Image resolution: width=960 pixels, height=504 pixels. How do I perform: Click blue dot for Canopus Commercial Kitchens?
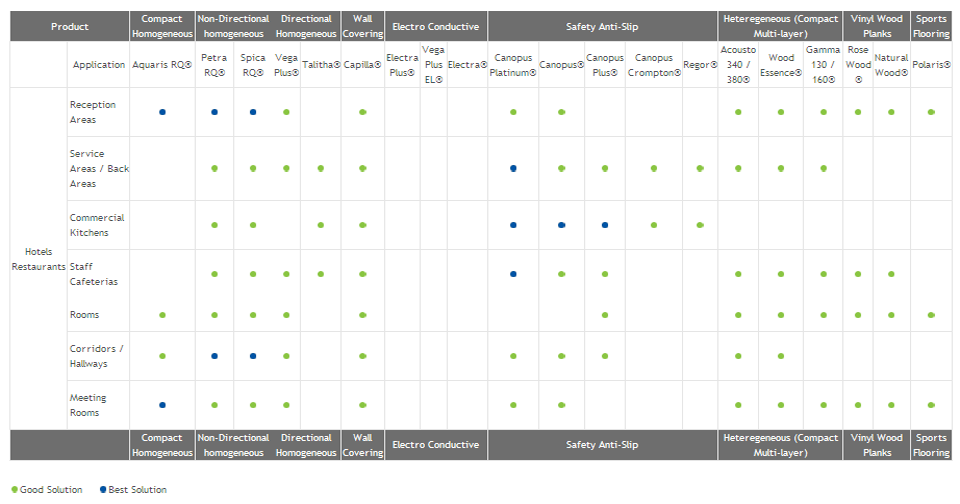pyautogui.click(x=561, y=225)
